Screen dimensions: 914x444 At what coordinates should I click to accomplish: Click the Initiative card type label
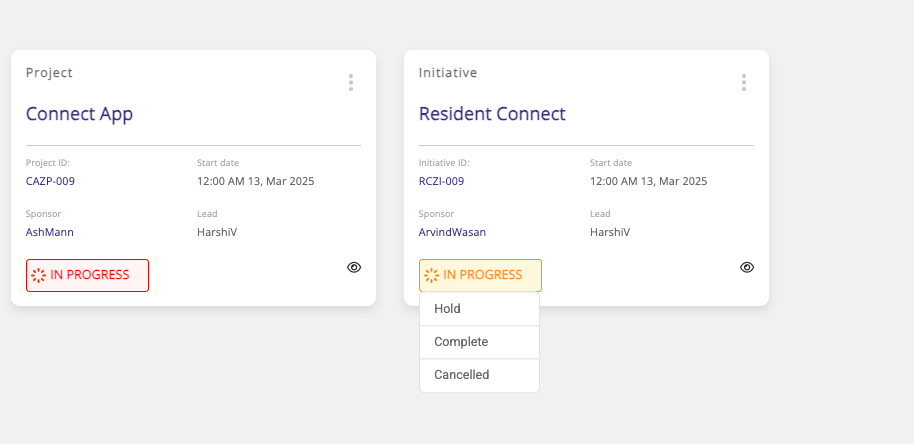pyautogui.click(x=448, y=73)
